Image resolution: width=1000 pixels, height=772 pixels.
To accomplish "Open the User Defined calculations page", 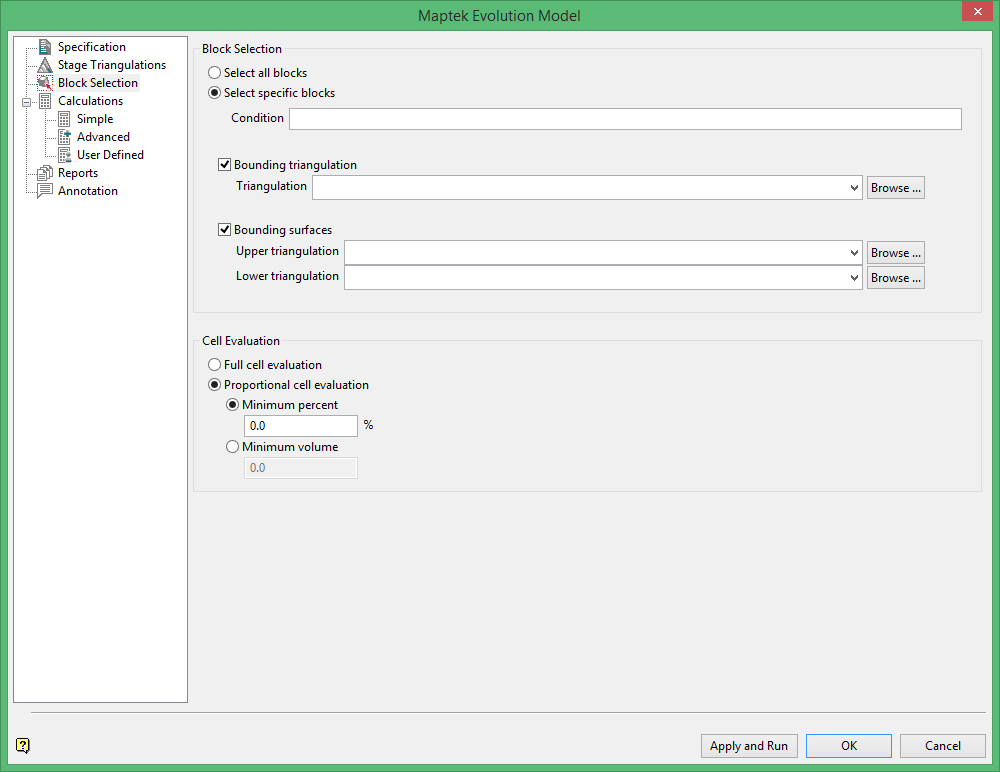I will (x=110, y=155).
